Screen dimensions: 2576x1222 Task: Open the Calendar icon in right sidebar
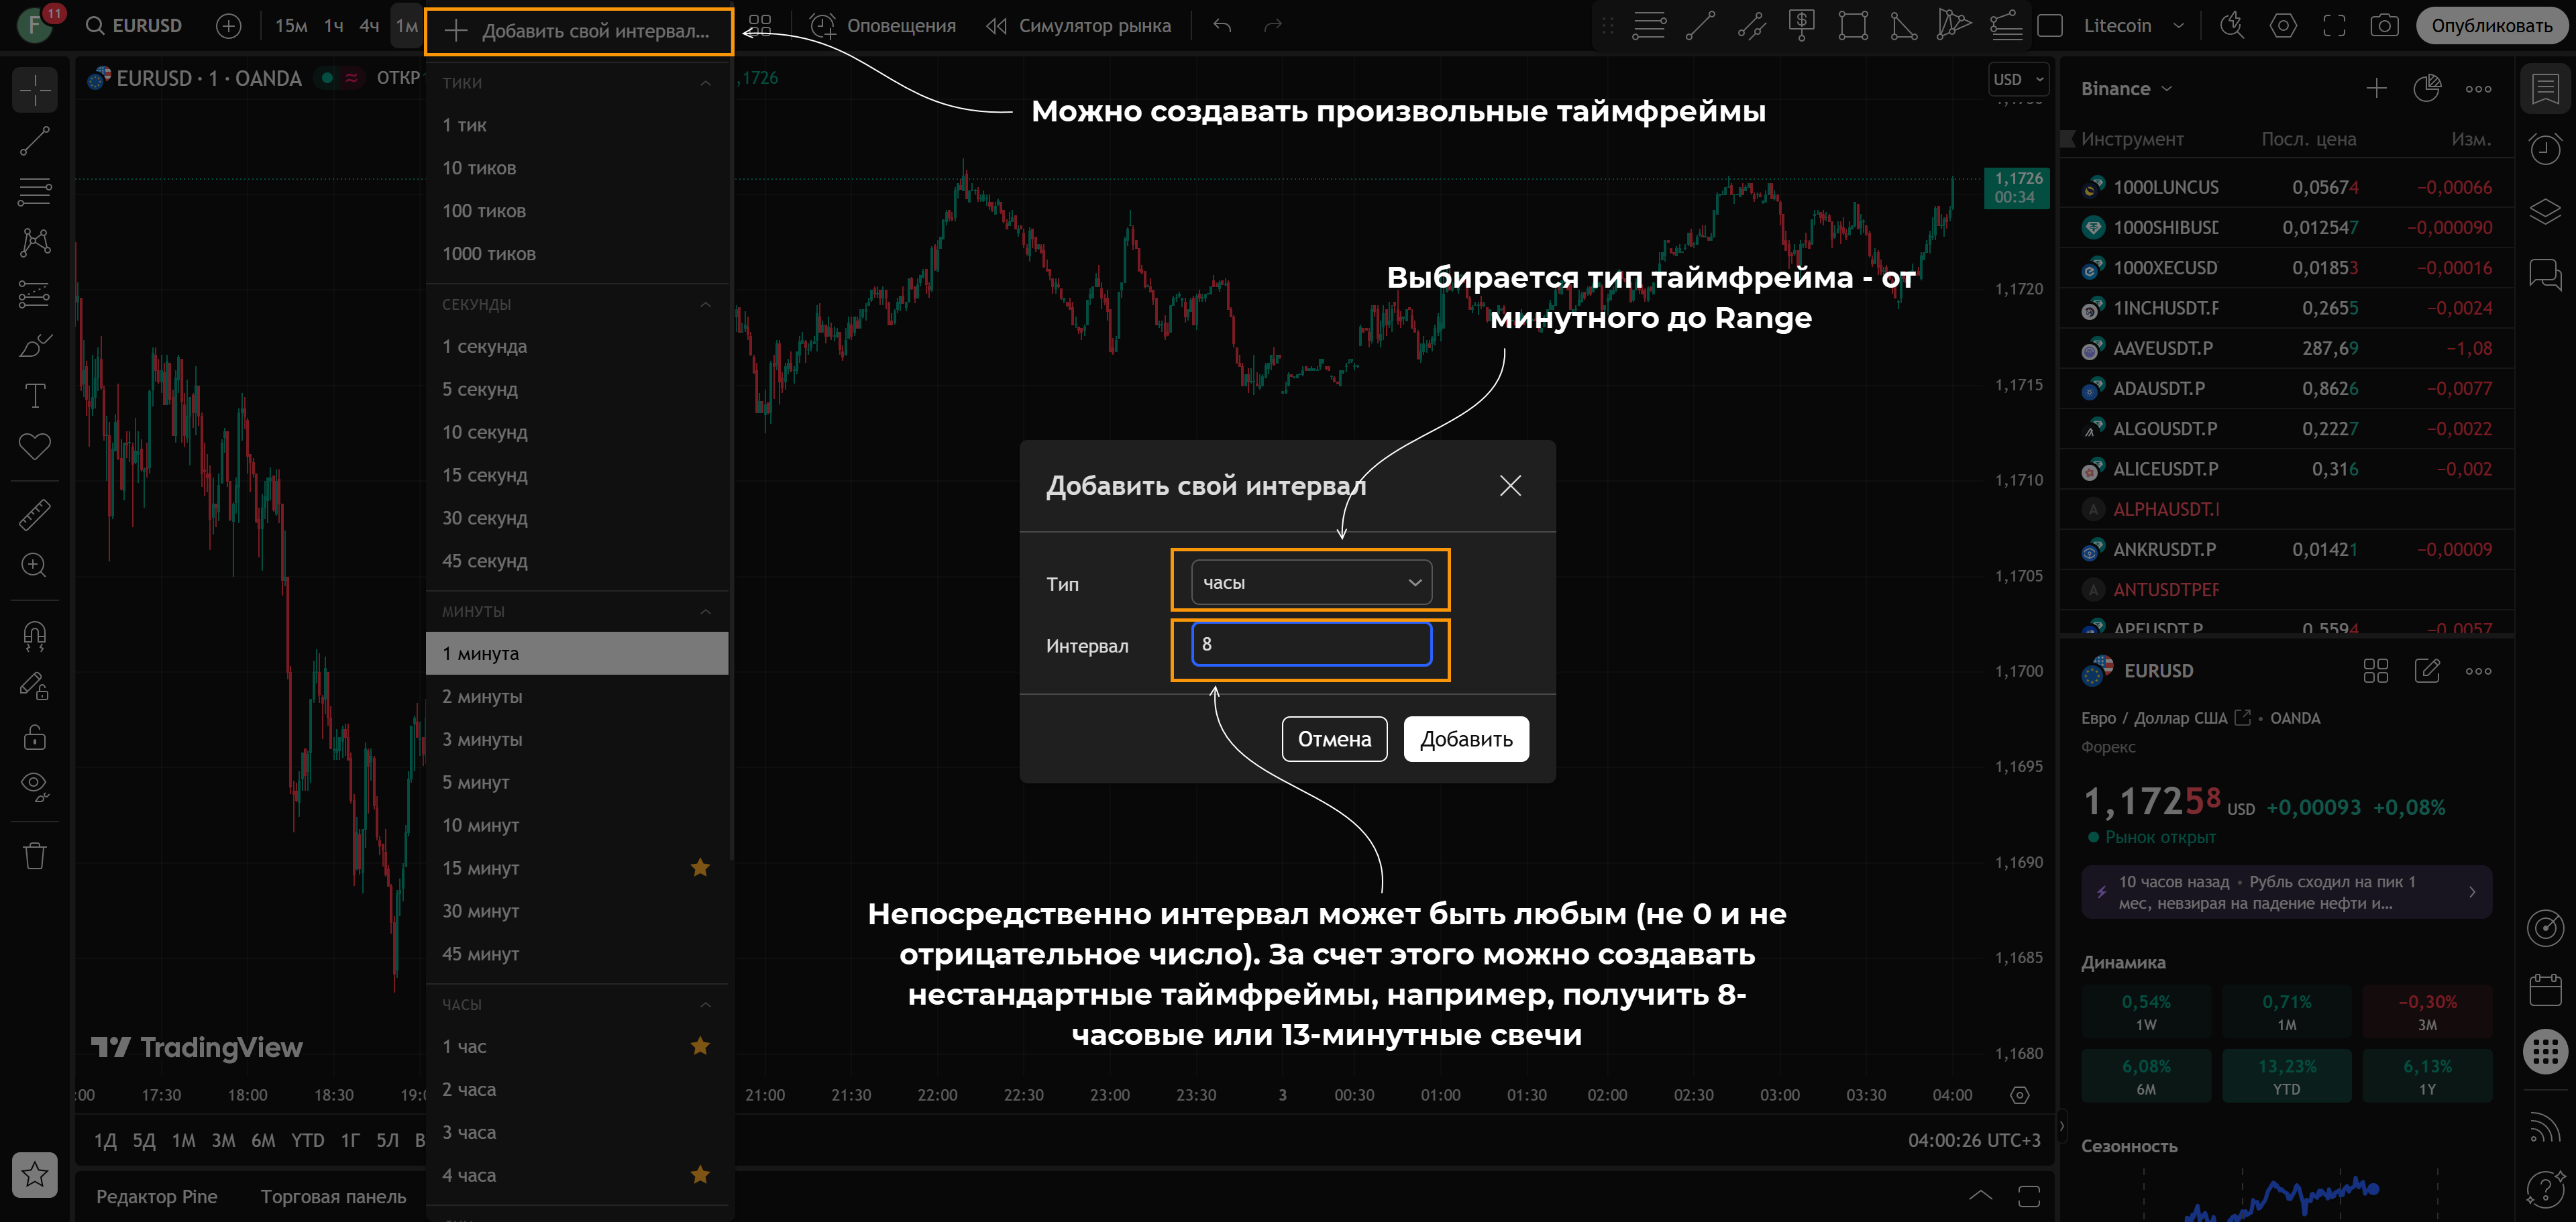[x=2545, y=990]
